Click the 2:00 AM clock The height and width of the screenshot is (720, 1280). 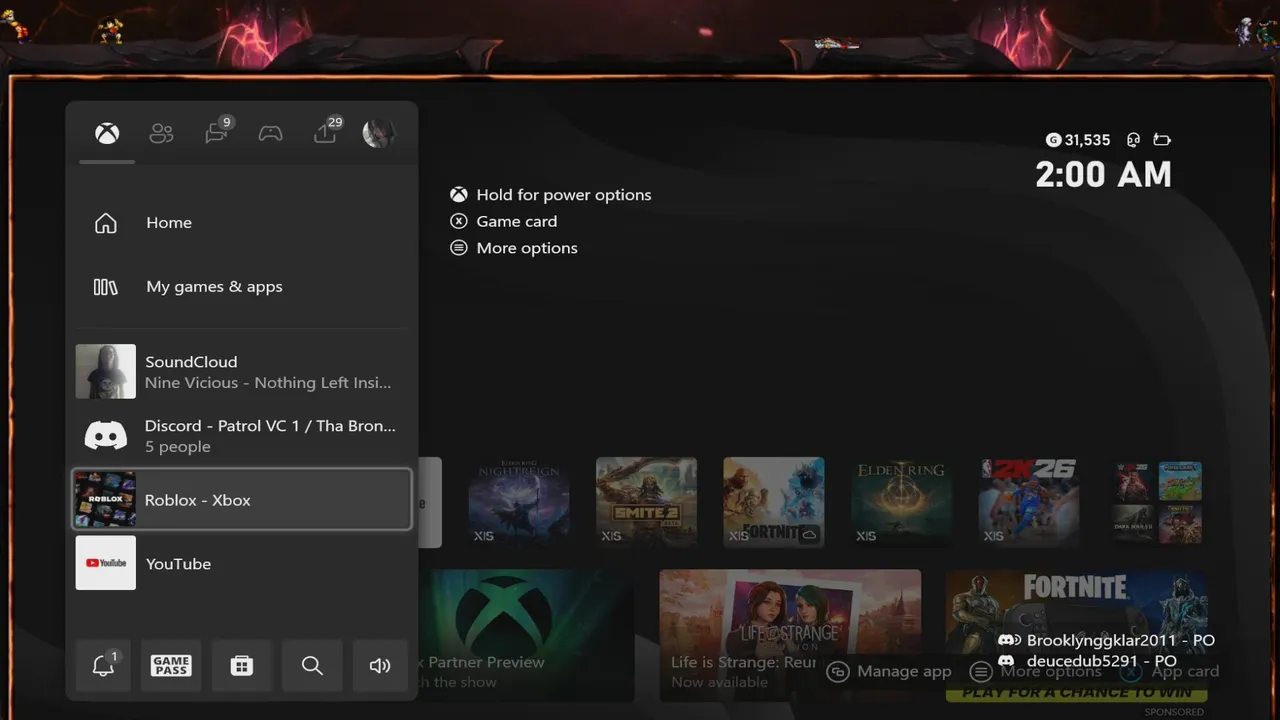1103,175
